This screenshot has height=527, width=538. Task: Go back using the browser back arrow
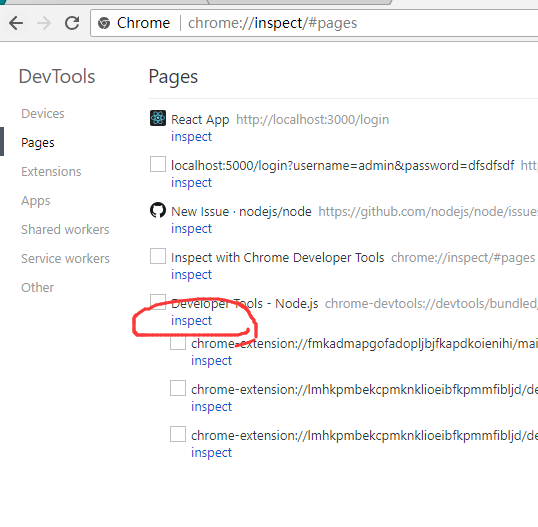coord(16,23)
